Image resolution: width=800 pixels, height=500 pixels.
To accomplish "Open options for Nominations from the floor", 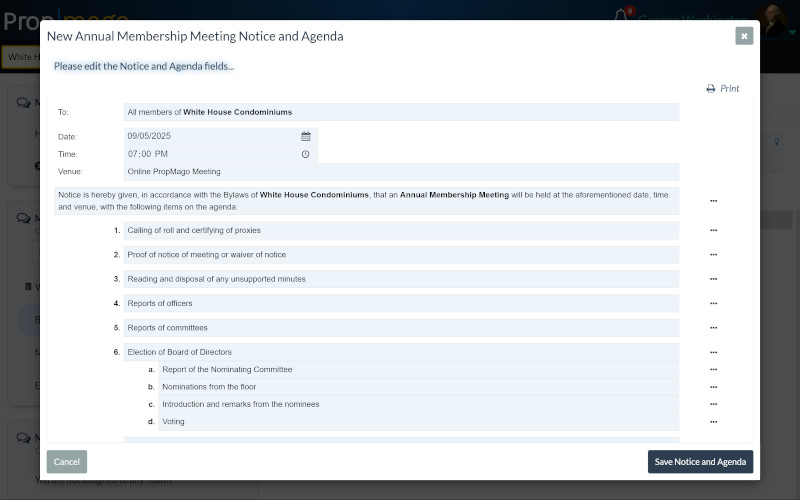I will 713,387.
